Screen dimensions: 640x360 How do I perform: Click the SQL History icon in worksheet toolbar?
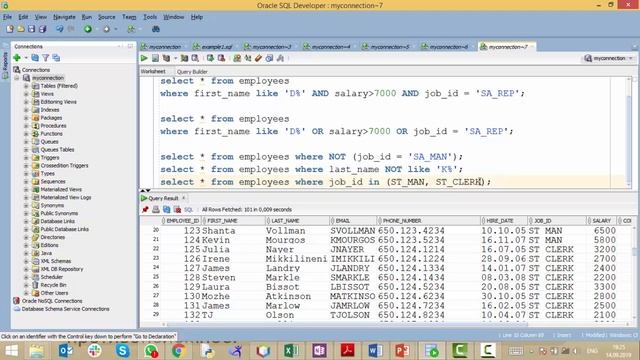point(269,58)
